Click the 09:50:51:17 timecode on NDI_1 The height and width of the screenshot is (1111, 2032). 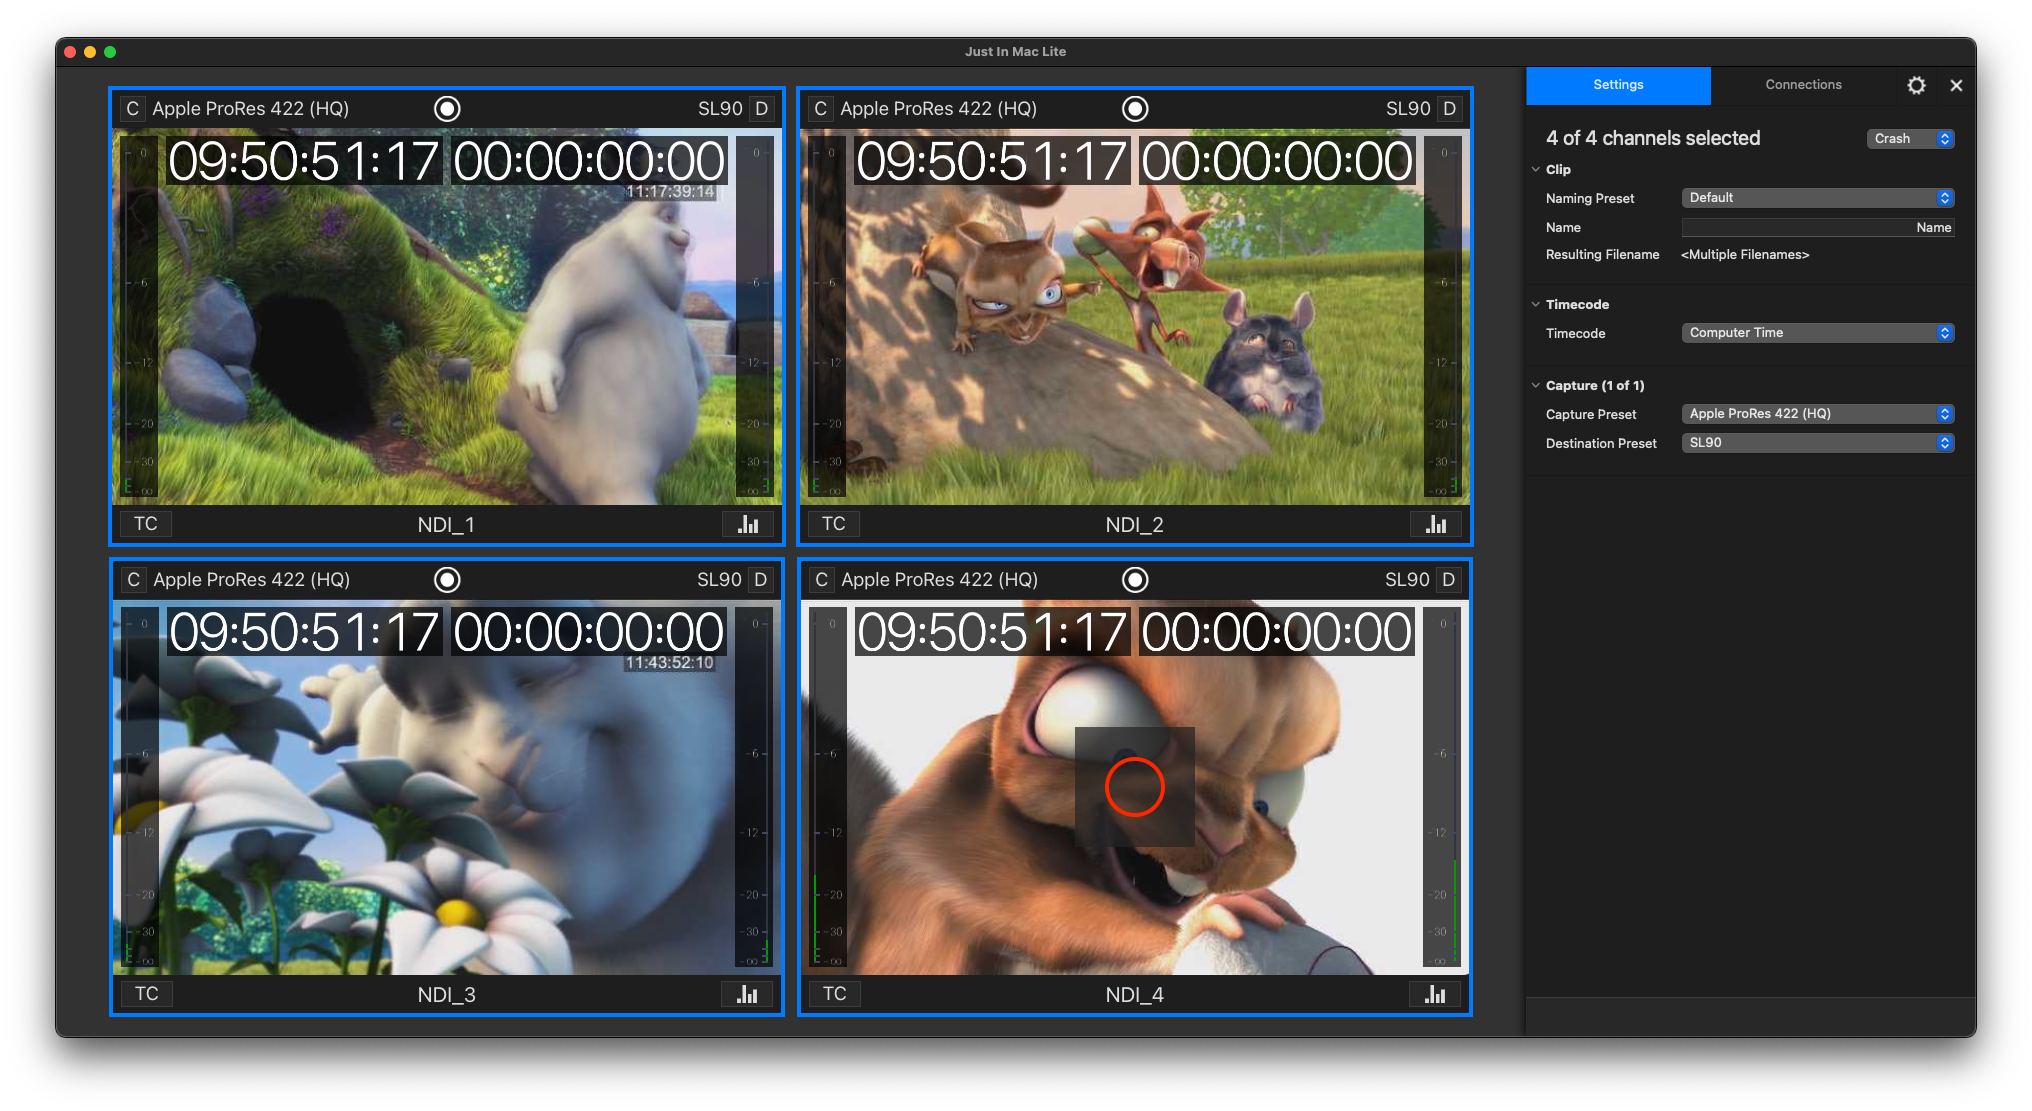coord(304,162)
